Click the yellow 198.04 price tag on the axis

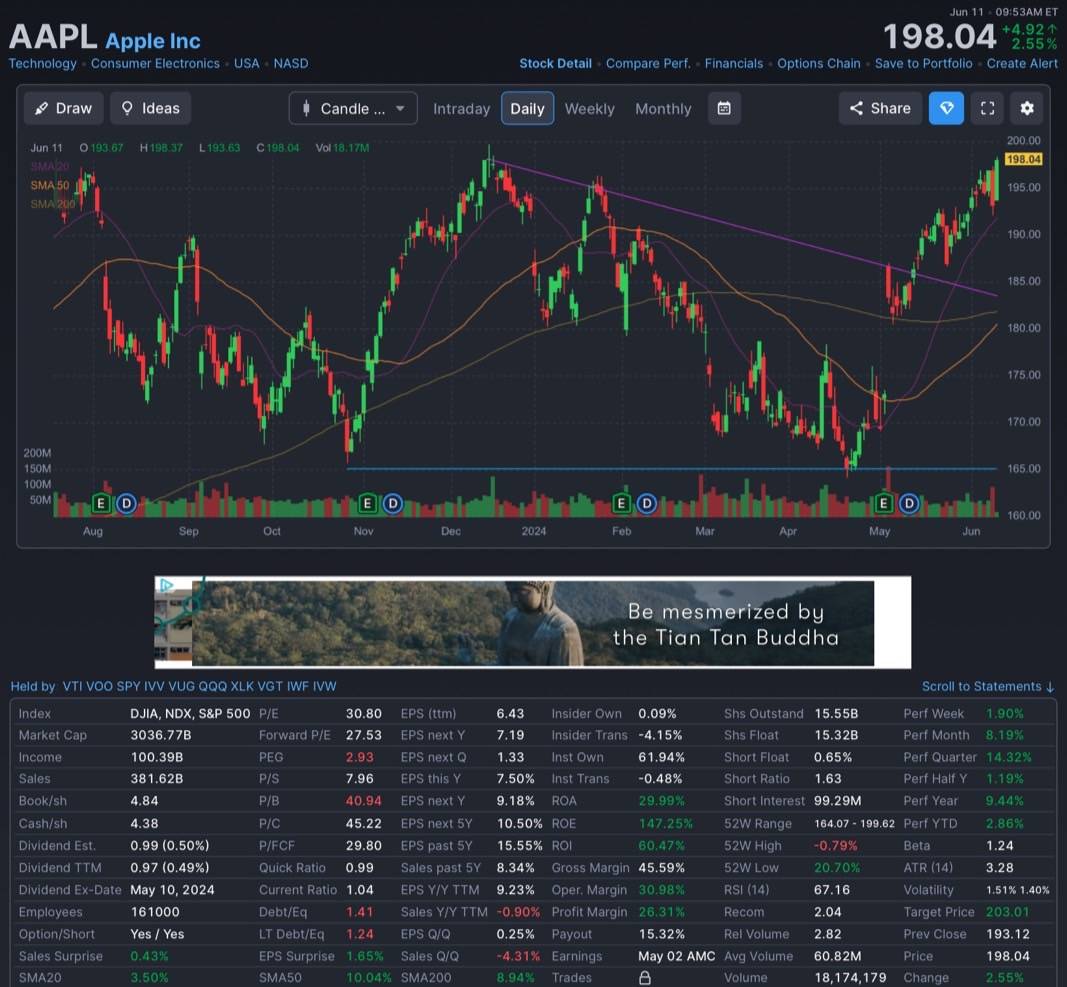pyautogui.click(x=1023, y=159)
